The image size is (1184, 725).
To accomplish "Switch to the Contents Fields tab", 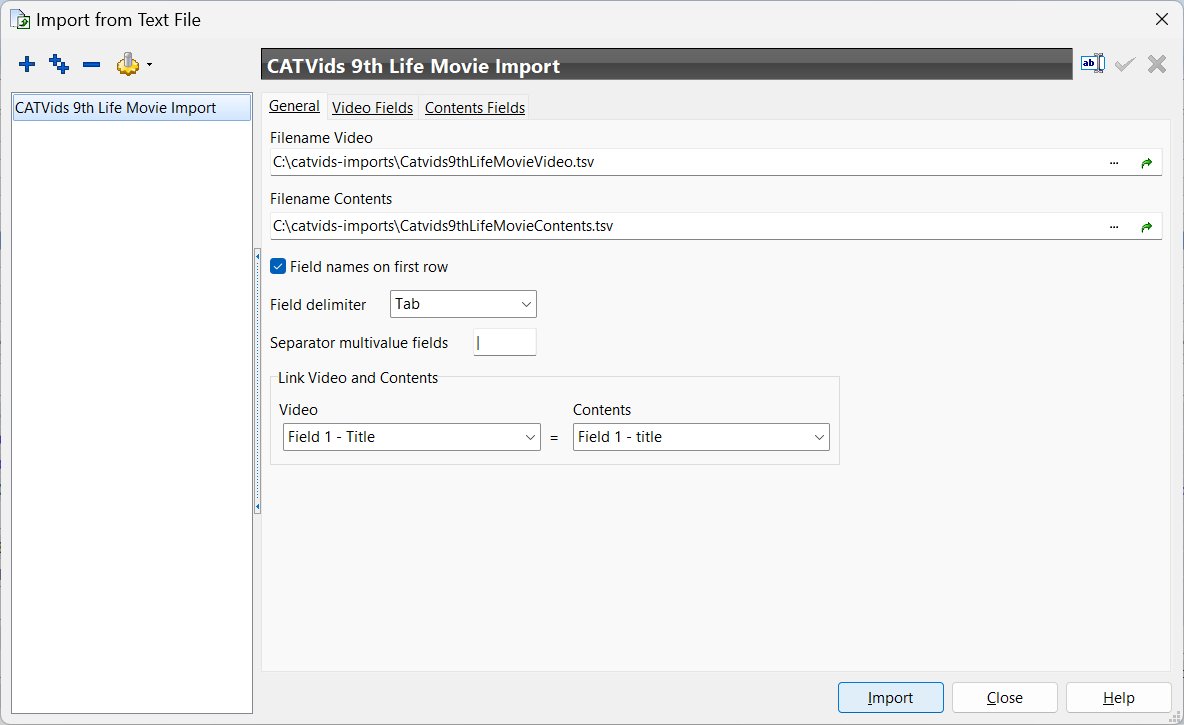I will (474, 107).
